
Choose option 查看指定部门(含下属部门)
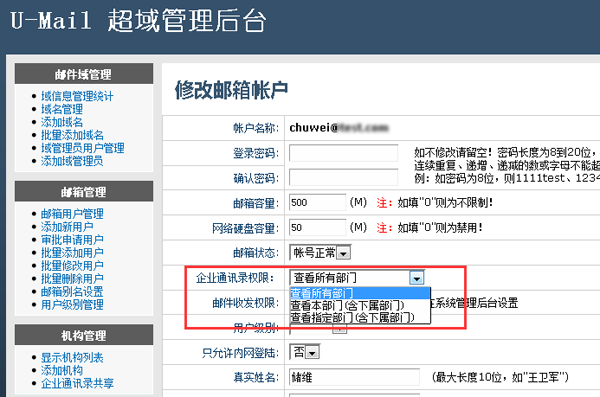click(x=360, y=317)
